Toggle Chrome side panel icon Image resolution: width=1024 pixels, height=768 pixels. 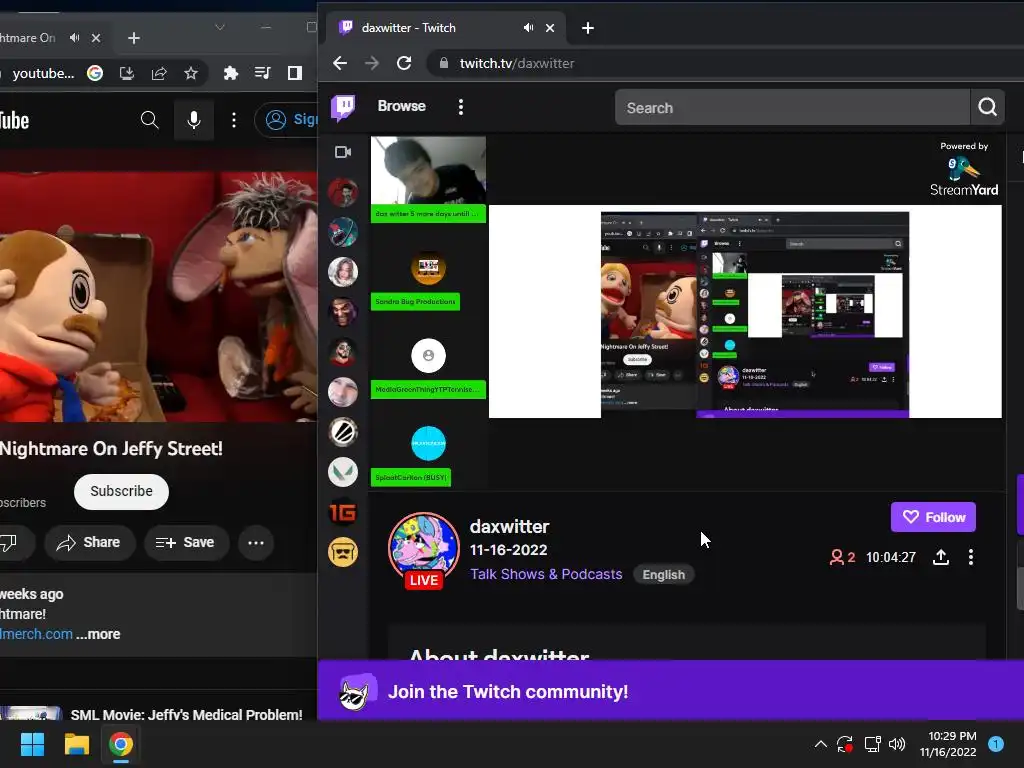click(295, 73)
